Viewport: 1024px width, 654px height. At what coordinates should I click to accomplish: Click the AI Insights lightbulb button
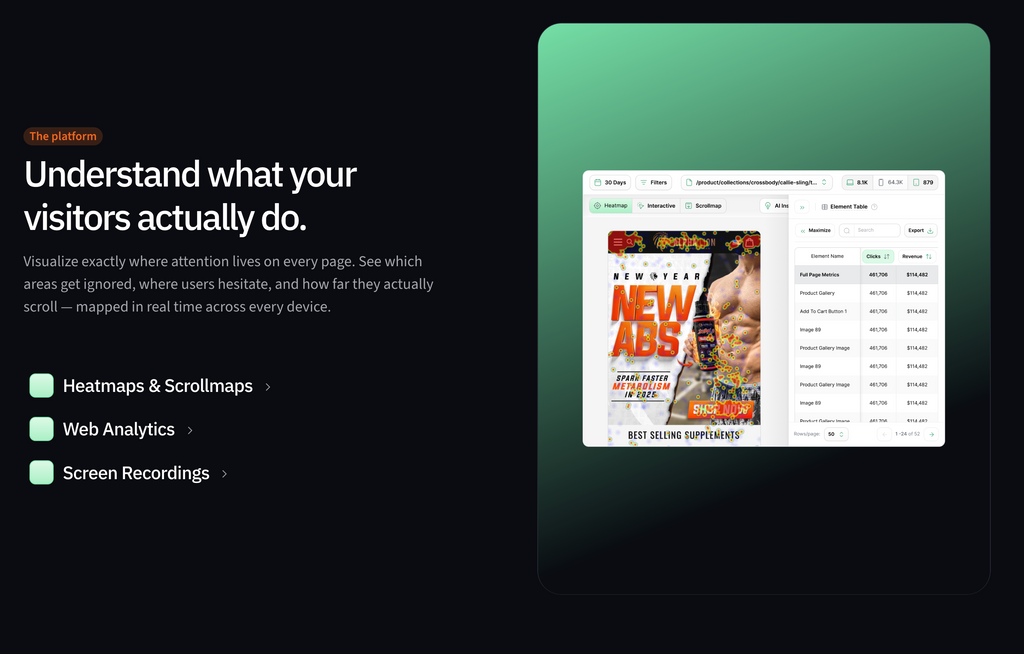[x=775, y=206]
